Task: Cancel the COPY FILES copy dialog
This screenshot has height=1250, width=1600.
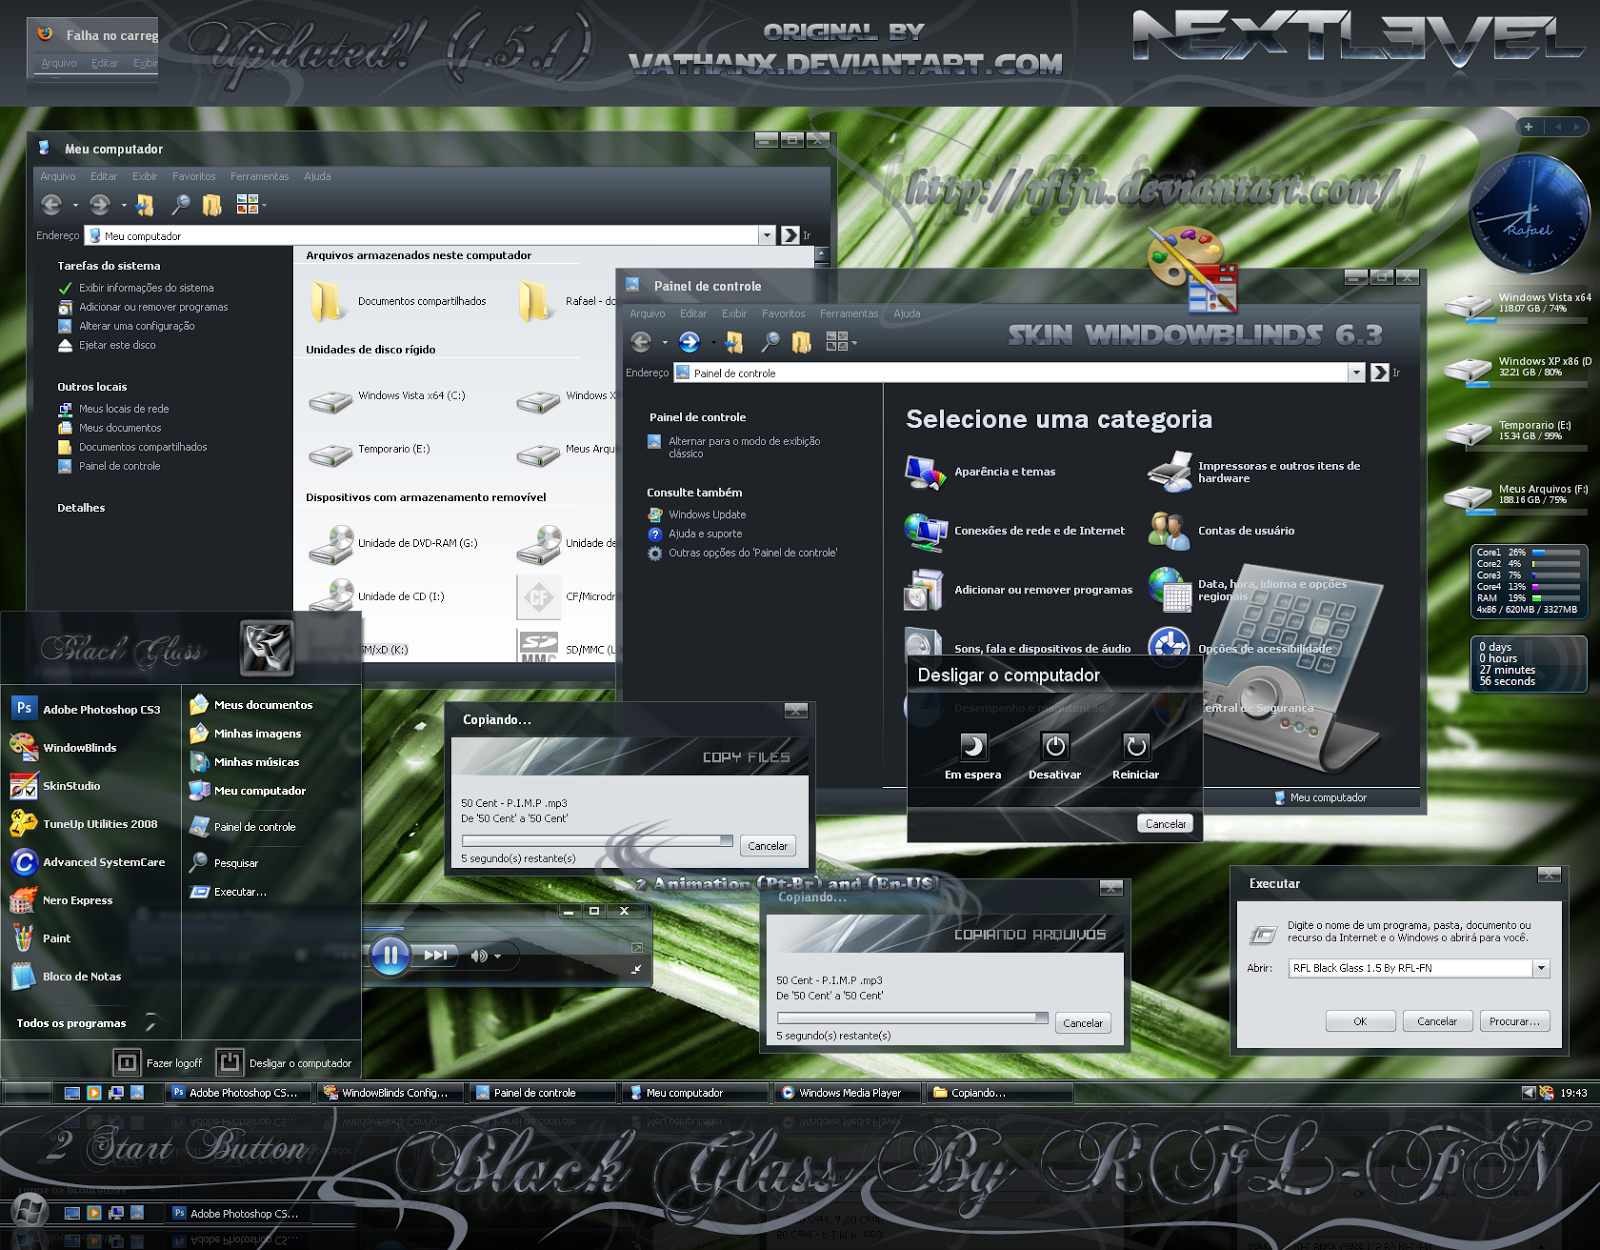Action: [x=768, y=846]
